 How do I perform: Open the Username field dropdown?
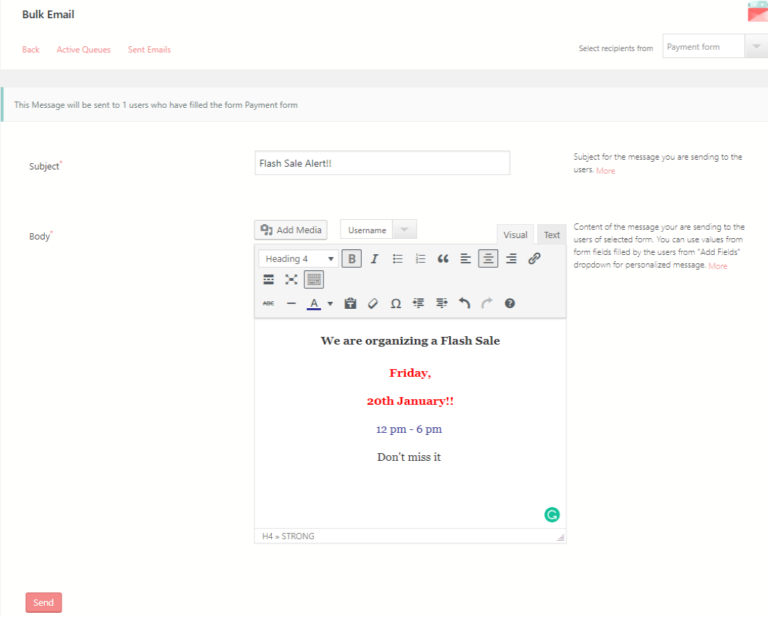pyautogui.click(x=378, y=230)
